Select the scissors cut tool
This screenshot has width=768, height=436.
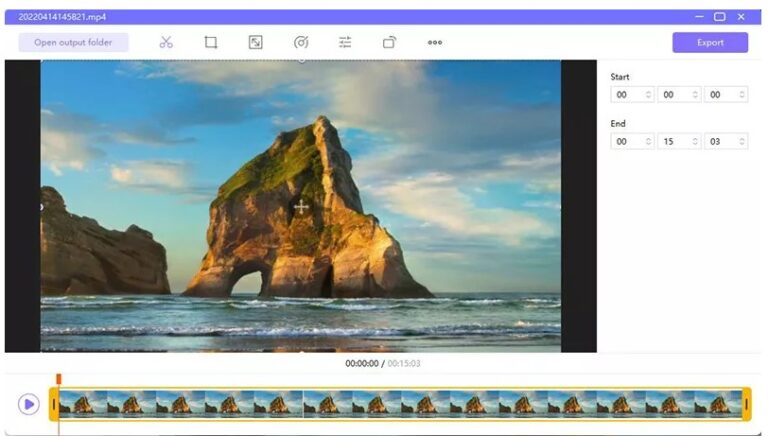point(166,42)
